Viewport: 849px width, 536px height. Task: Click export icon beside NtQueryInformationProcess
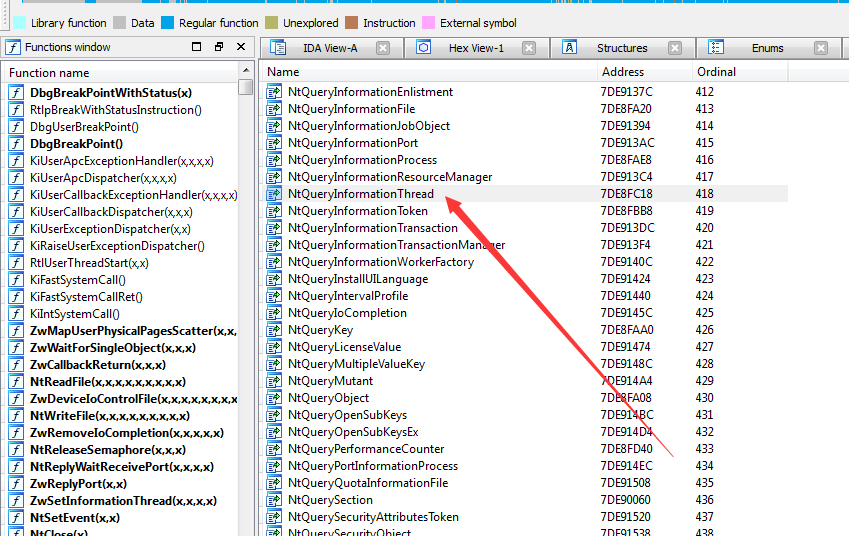(x=274, y=160)
